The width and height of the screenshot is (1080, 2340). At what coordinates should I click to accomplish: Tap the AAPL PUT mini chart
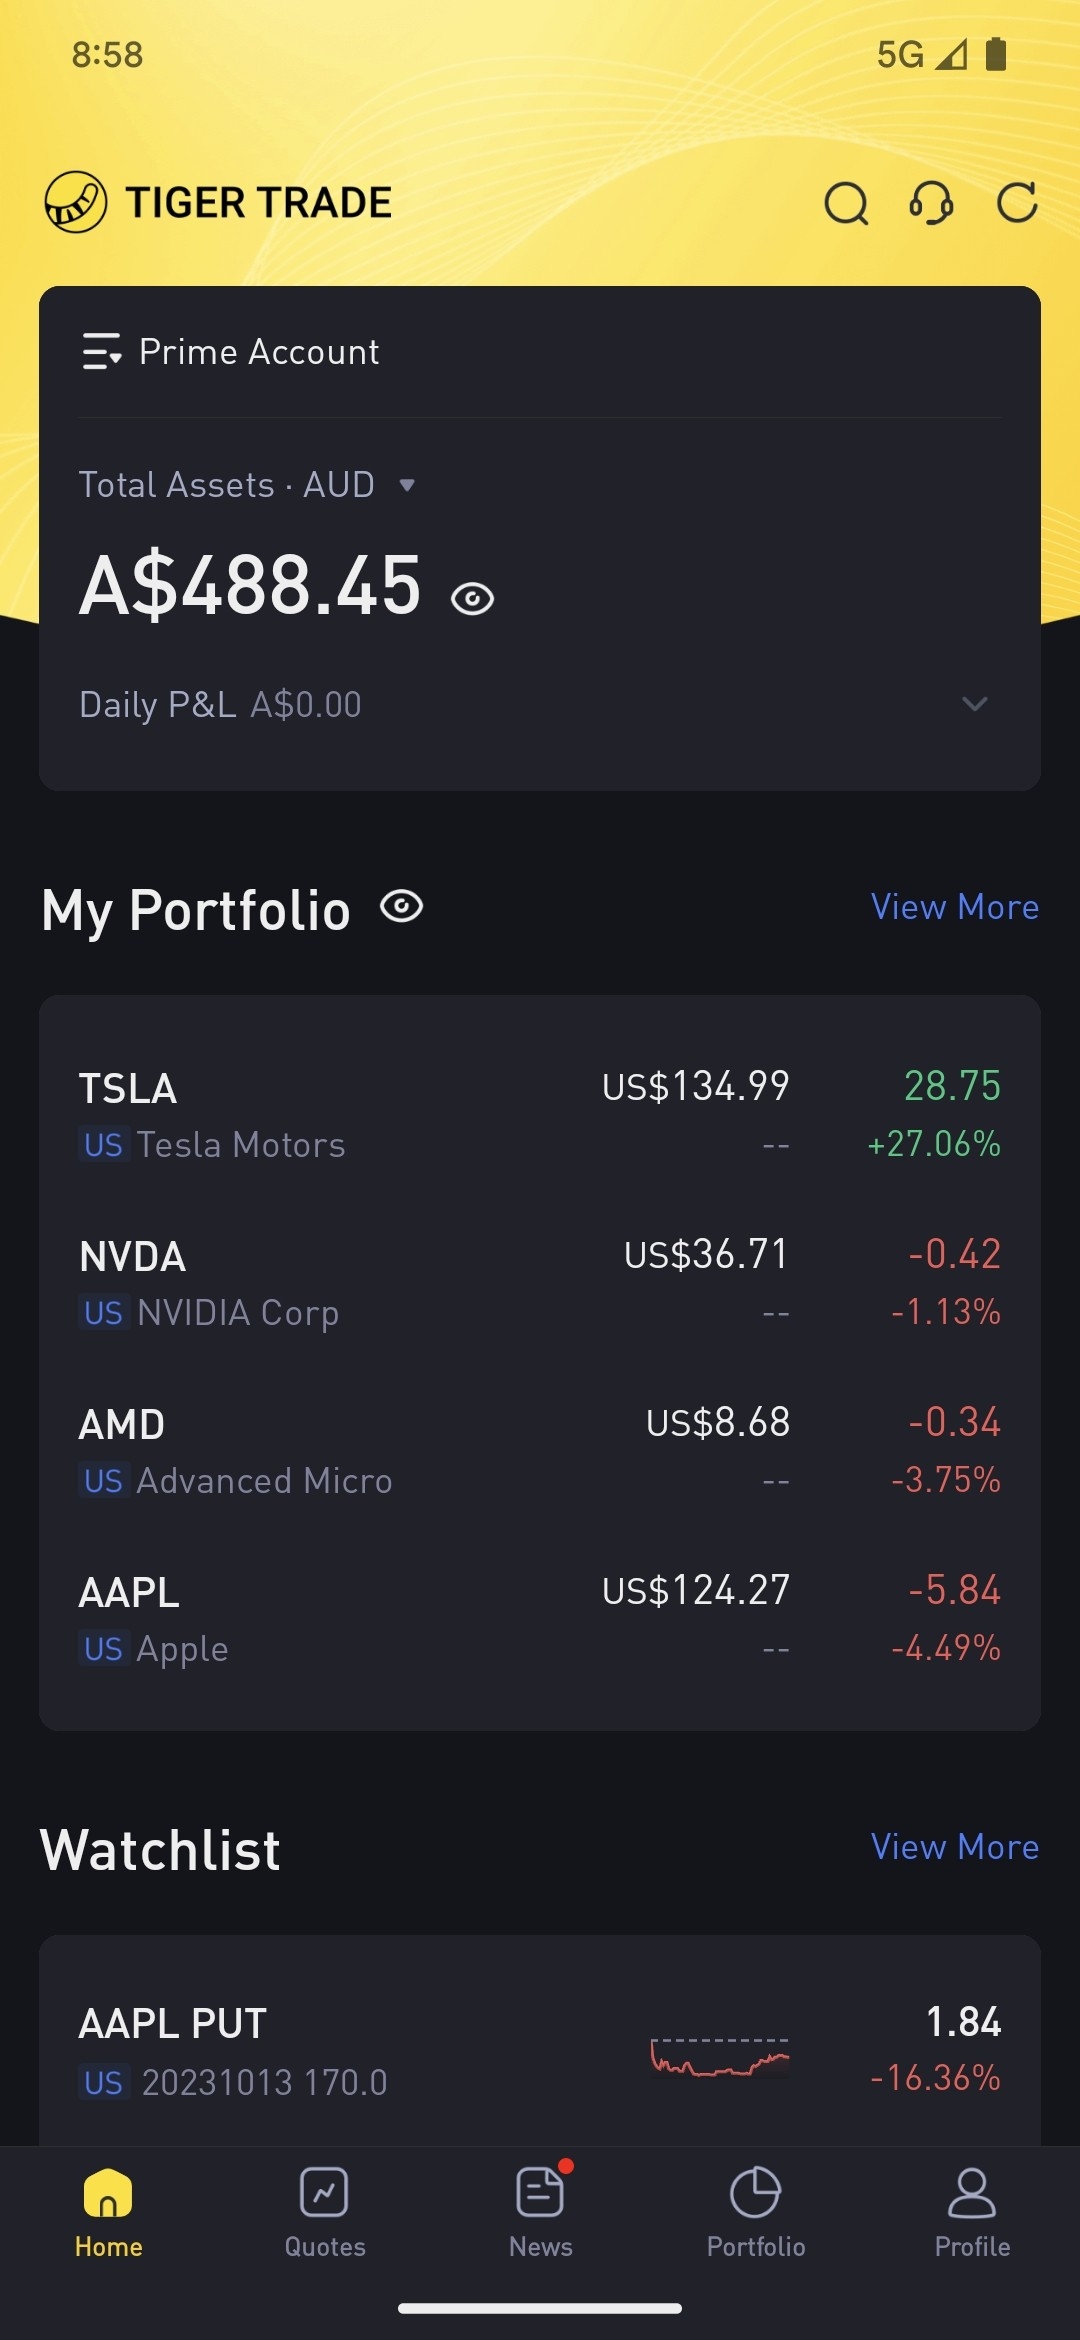720,2058
